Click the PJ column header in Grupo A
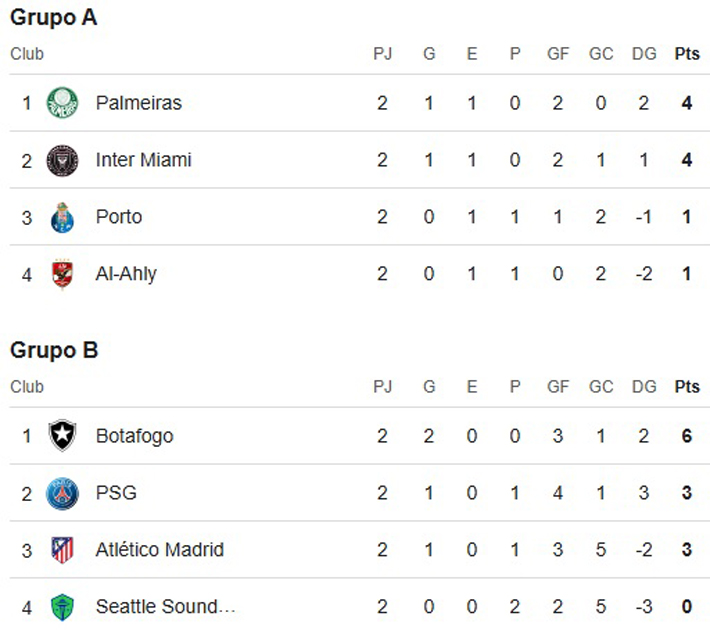Image resolution: width=710 pixels, height=634 pixels. (382, 54)
